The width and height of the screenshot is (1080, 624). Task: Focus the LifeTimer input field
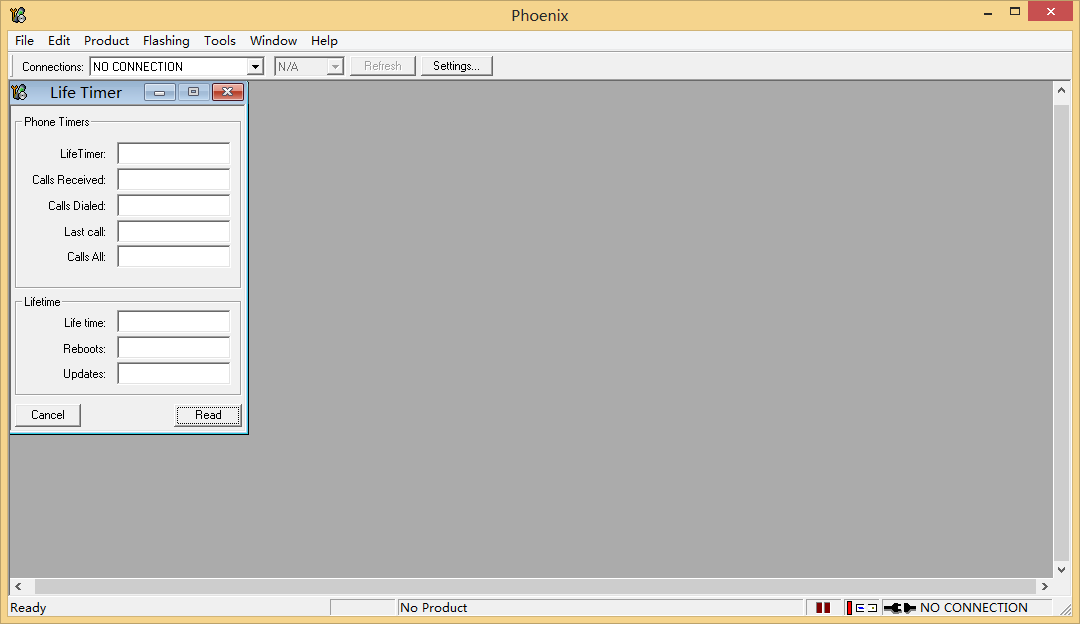[174, 154]
